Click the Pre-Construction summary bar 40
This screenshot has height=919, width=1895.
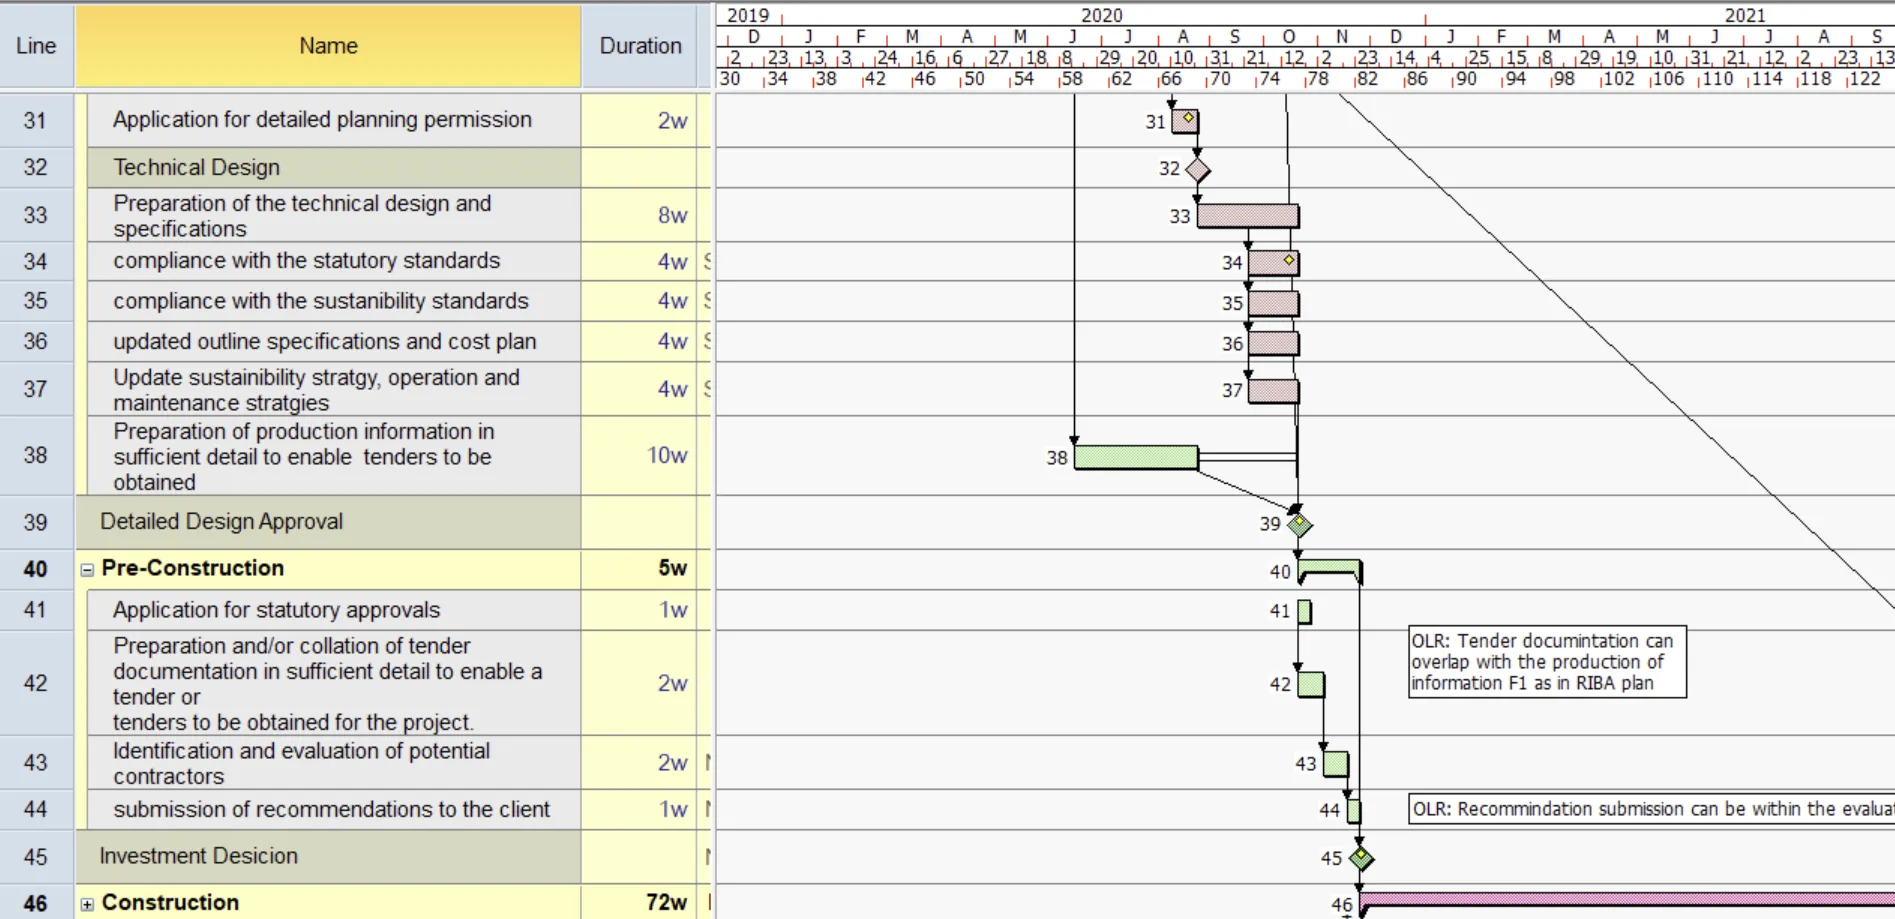pos(1329,567)
